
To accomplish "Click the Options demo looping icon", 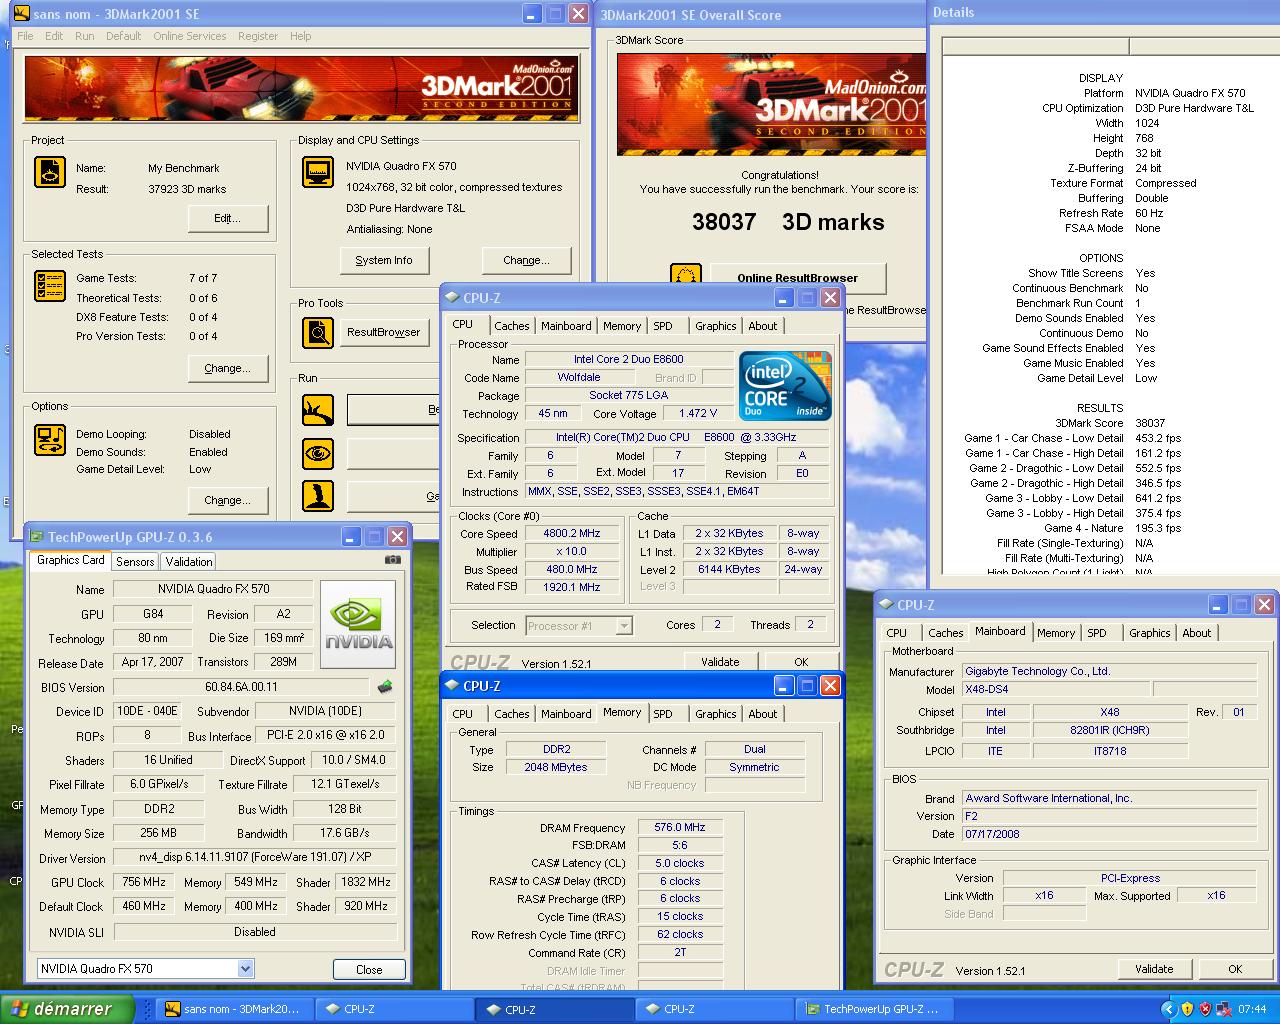I will [49, 440].
